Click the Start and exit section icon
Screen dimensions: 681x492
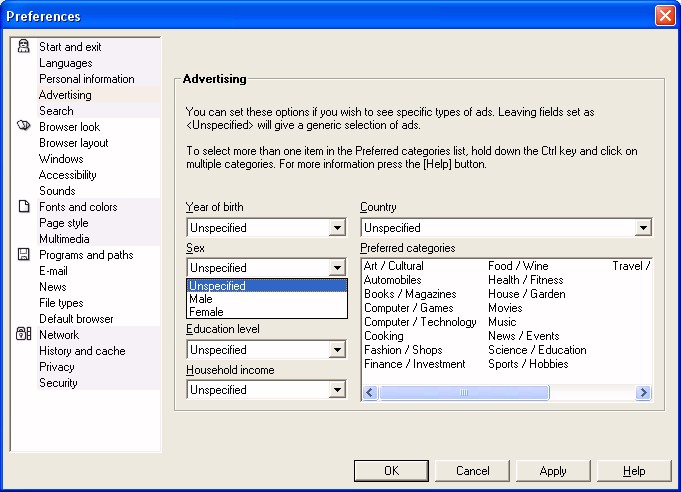24,47
